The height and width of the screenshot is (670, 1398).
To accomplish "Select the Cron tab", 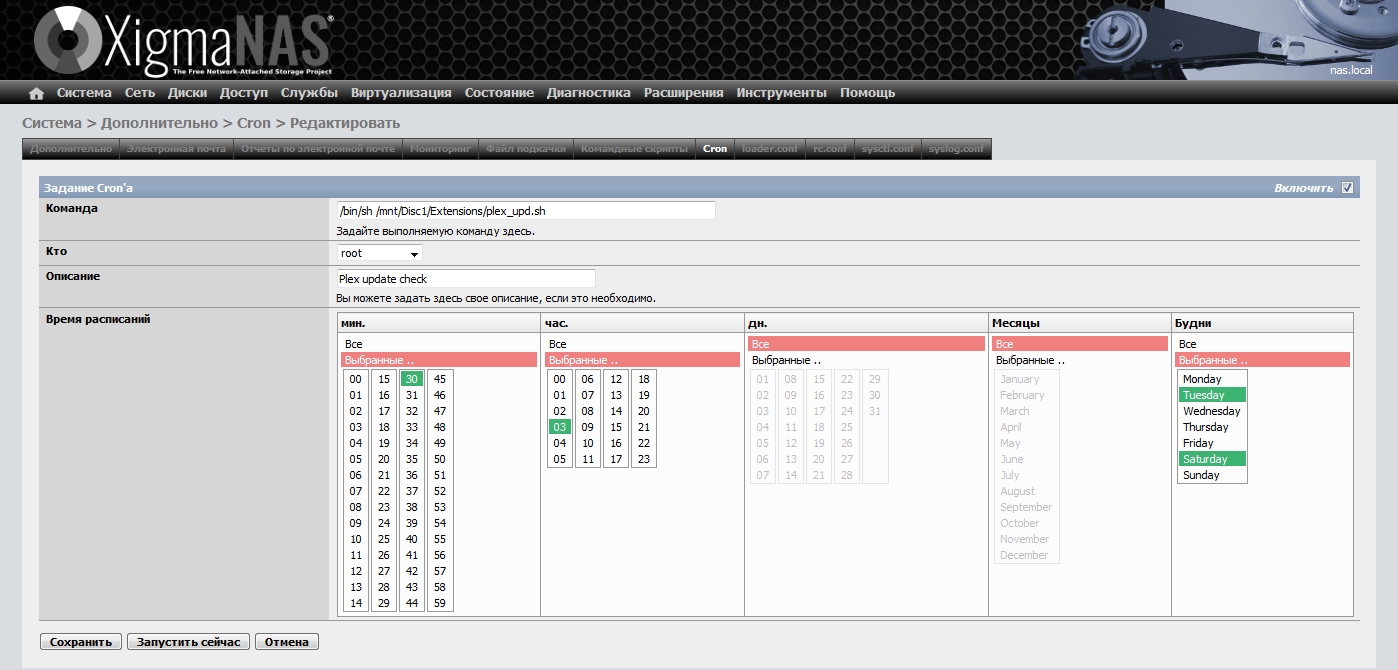I will pos(715,149).
